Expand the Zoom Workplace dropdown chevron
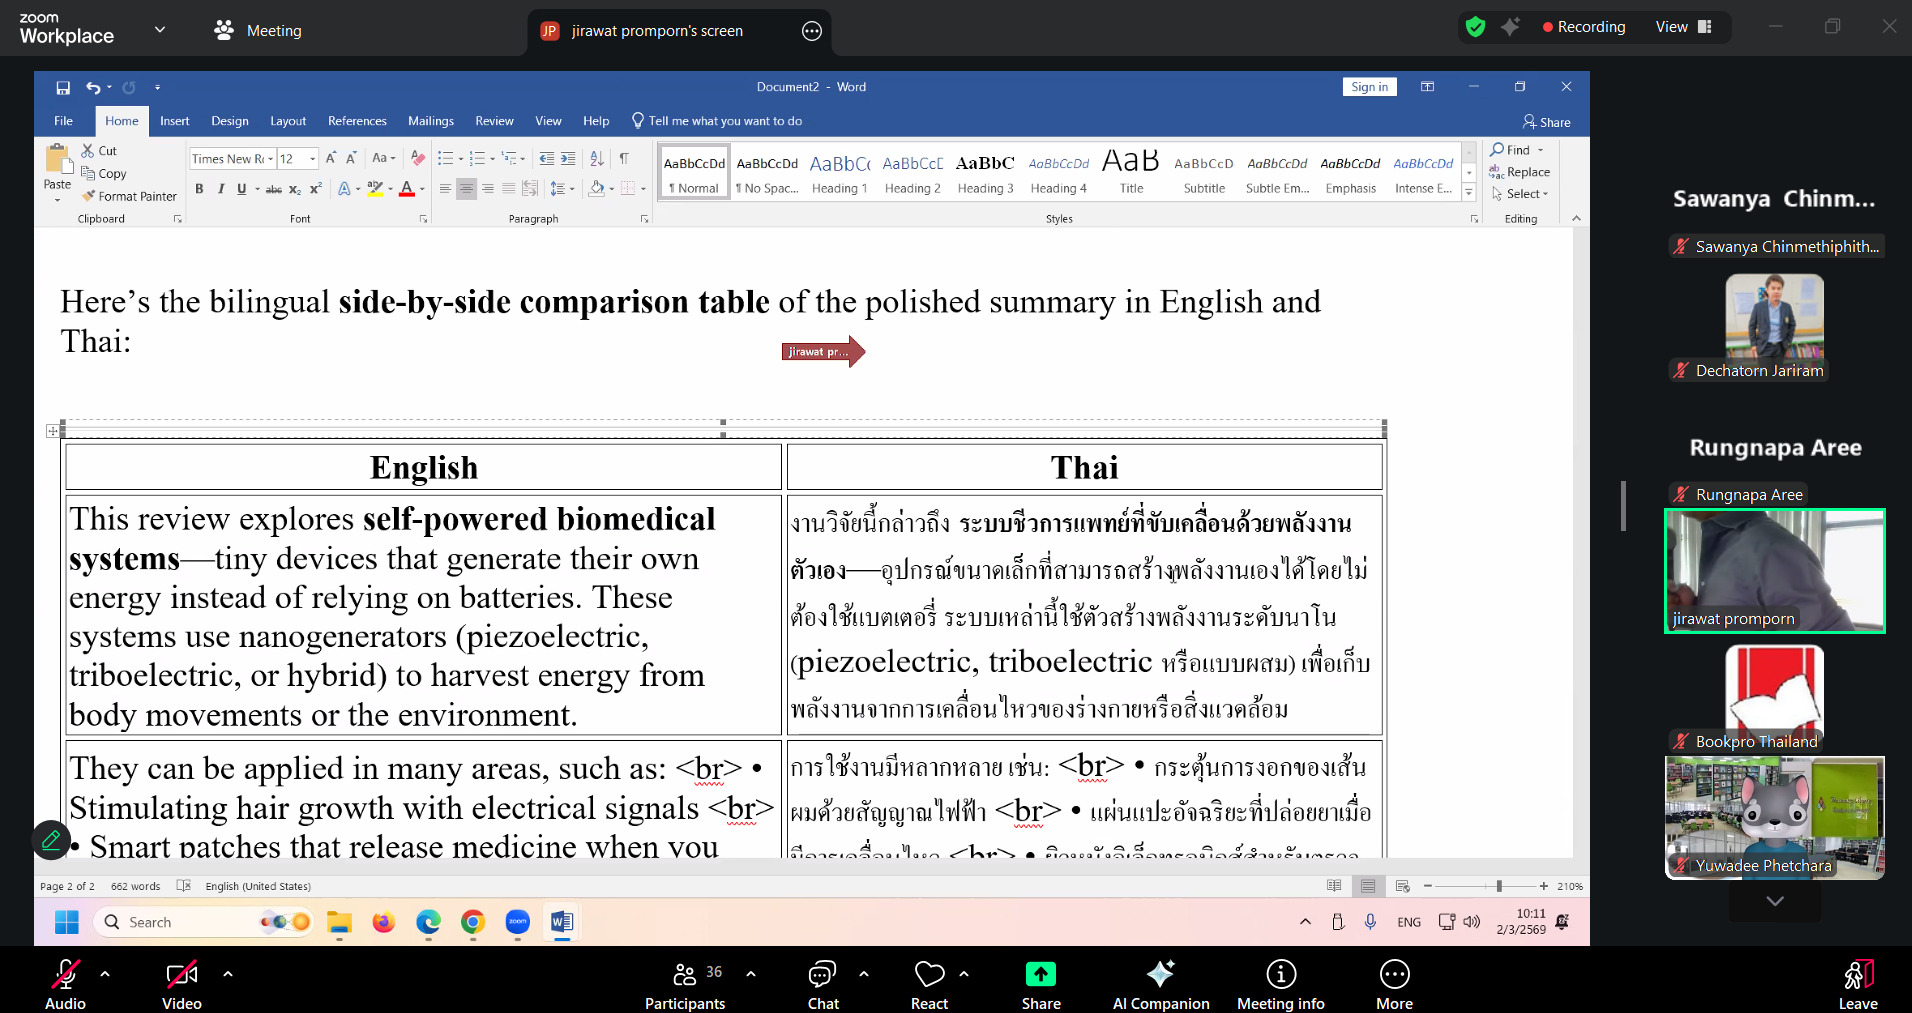The height and width of the screenshot is (1013, 1912). pyautogui.click(x=160, y=30)
